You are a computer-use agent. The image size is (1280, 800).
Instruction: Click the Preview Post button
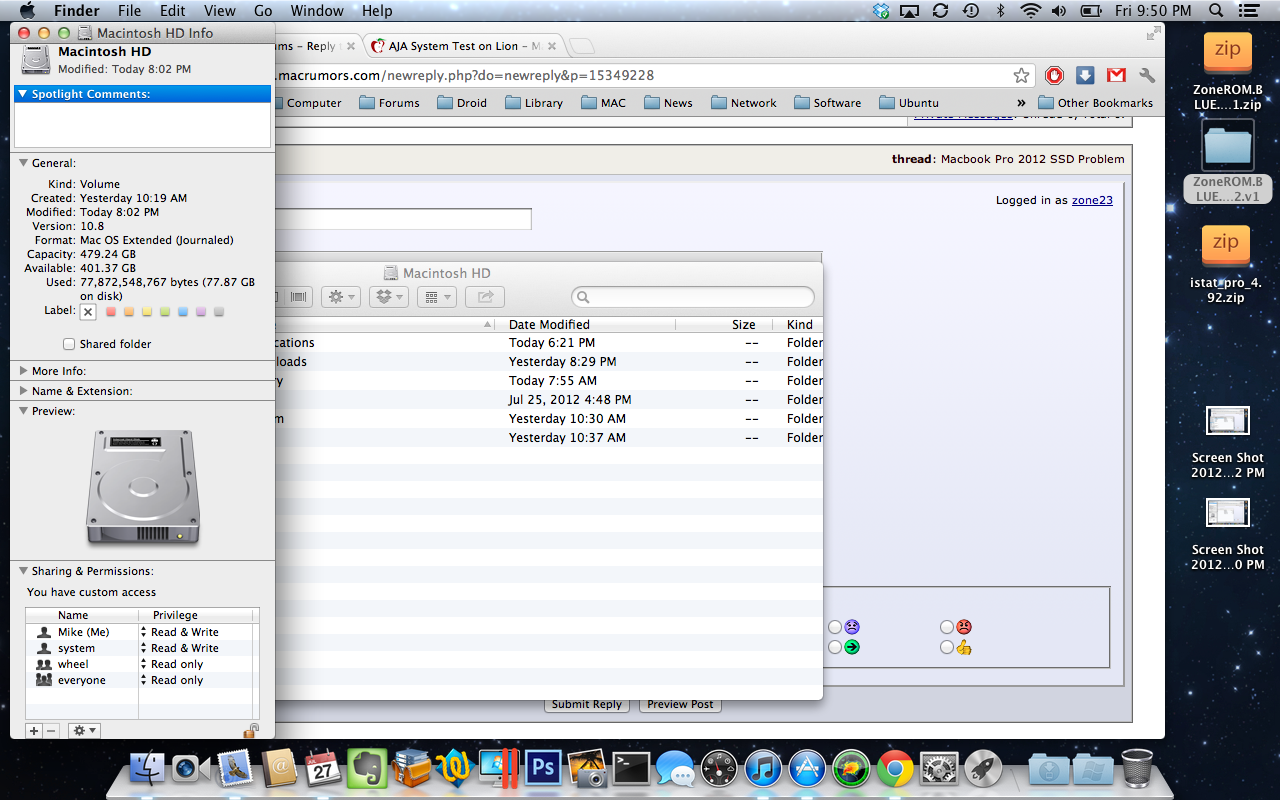pos(680,704)
